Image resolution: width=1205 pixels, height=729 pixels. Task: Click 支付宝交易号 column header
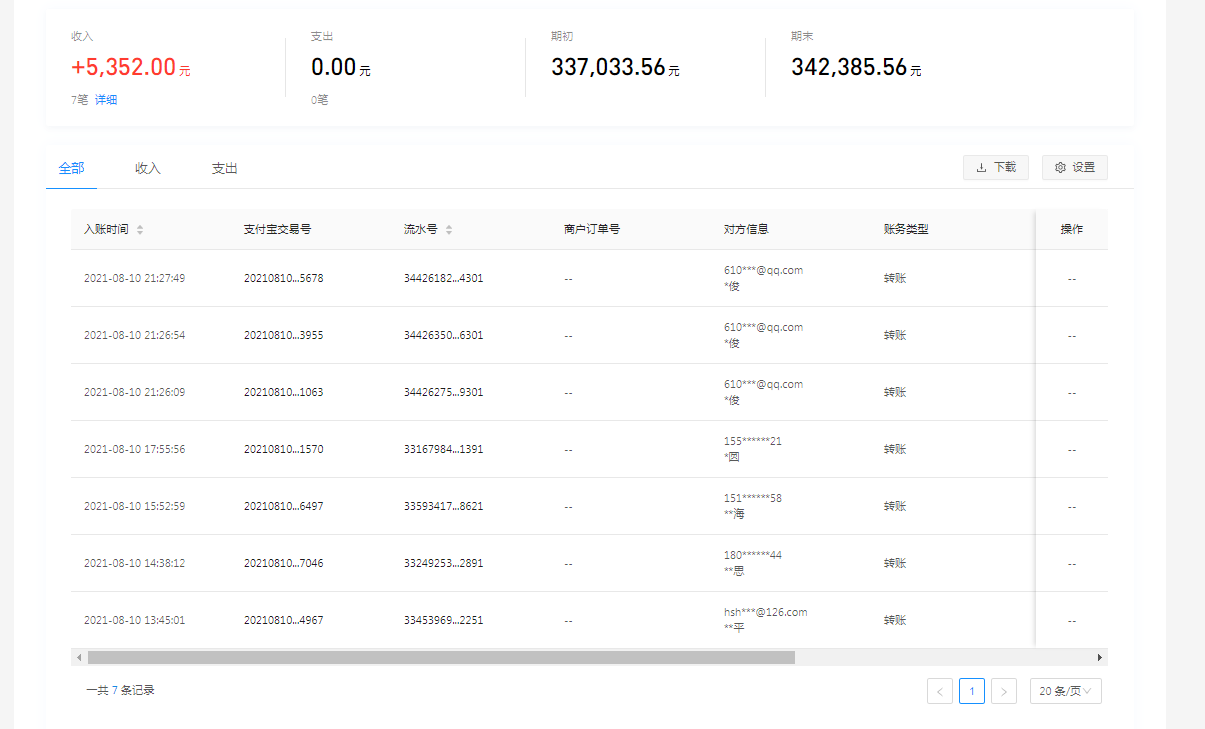tap(277, 229)
